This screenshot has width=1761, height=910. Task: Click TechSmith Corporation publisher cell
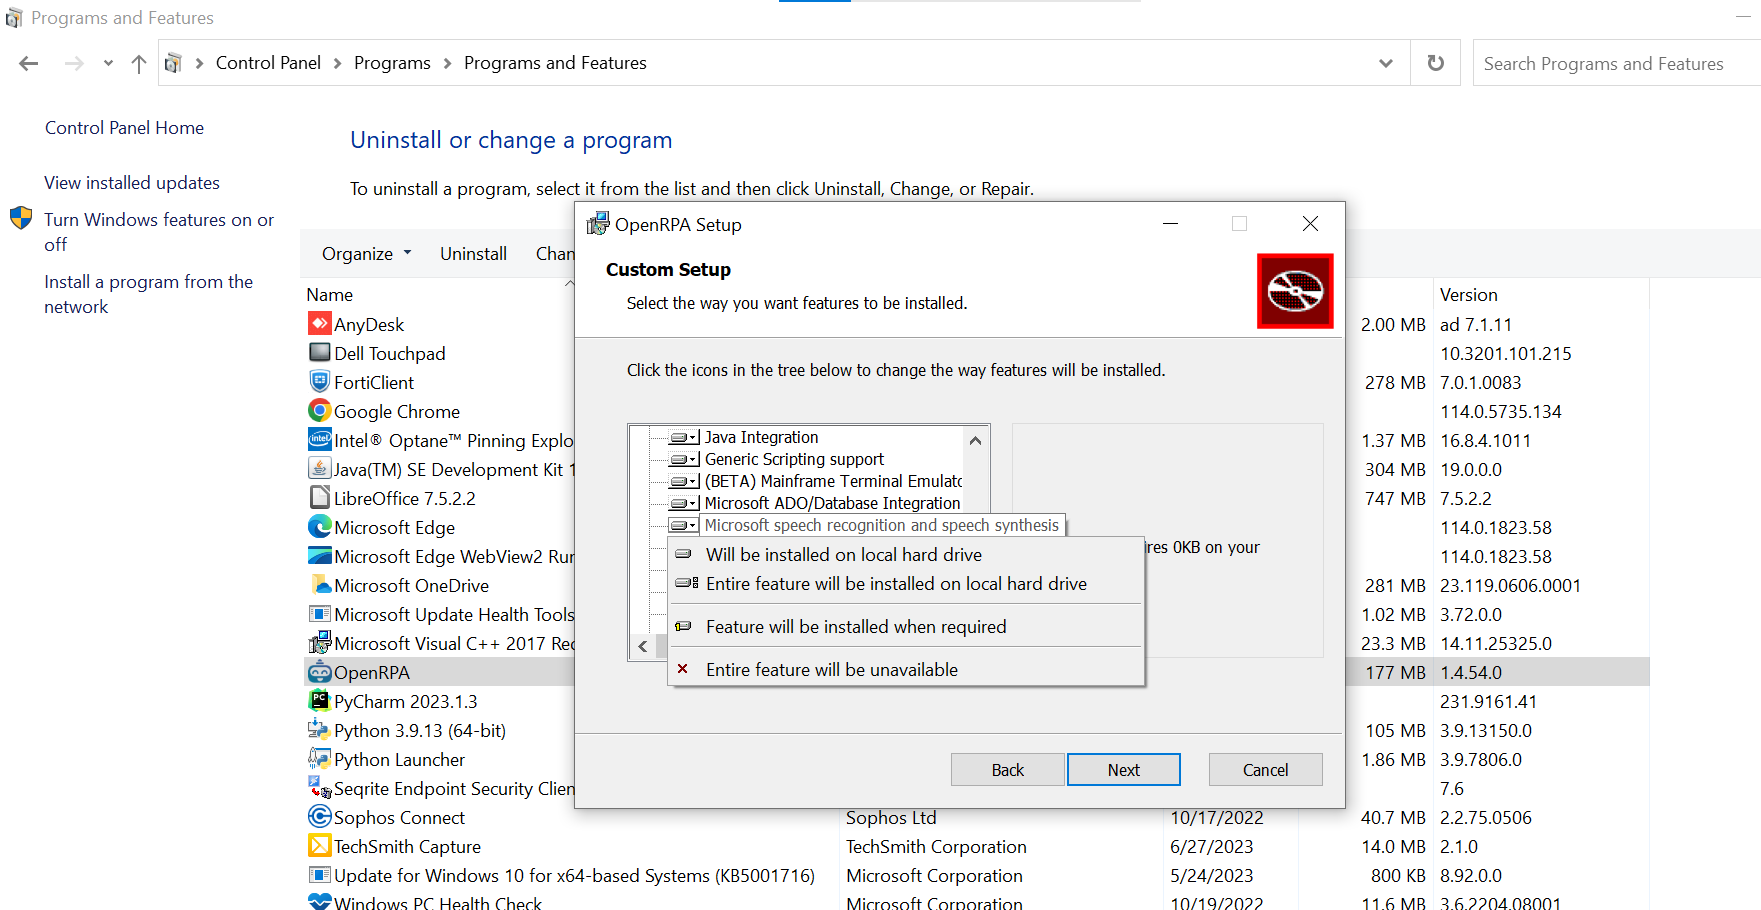(x=936, y=846)
